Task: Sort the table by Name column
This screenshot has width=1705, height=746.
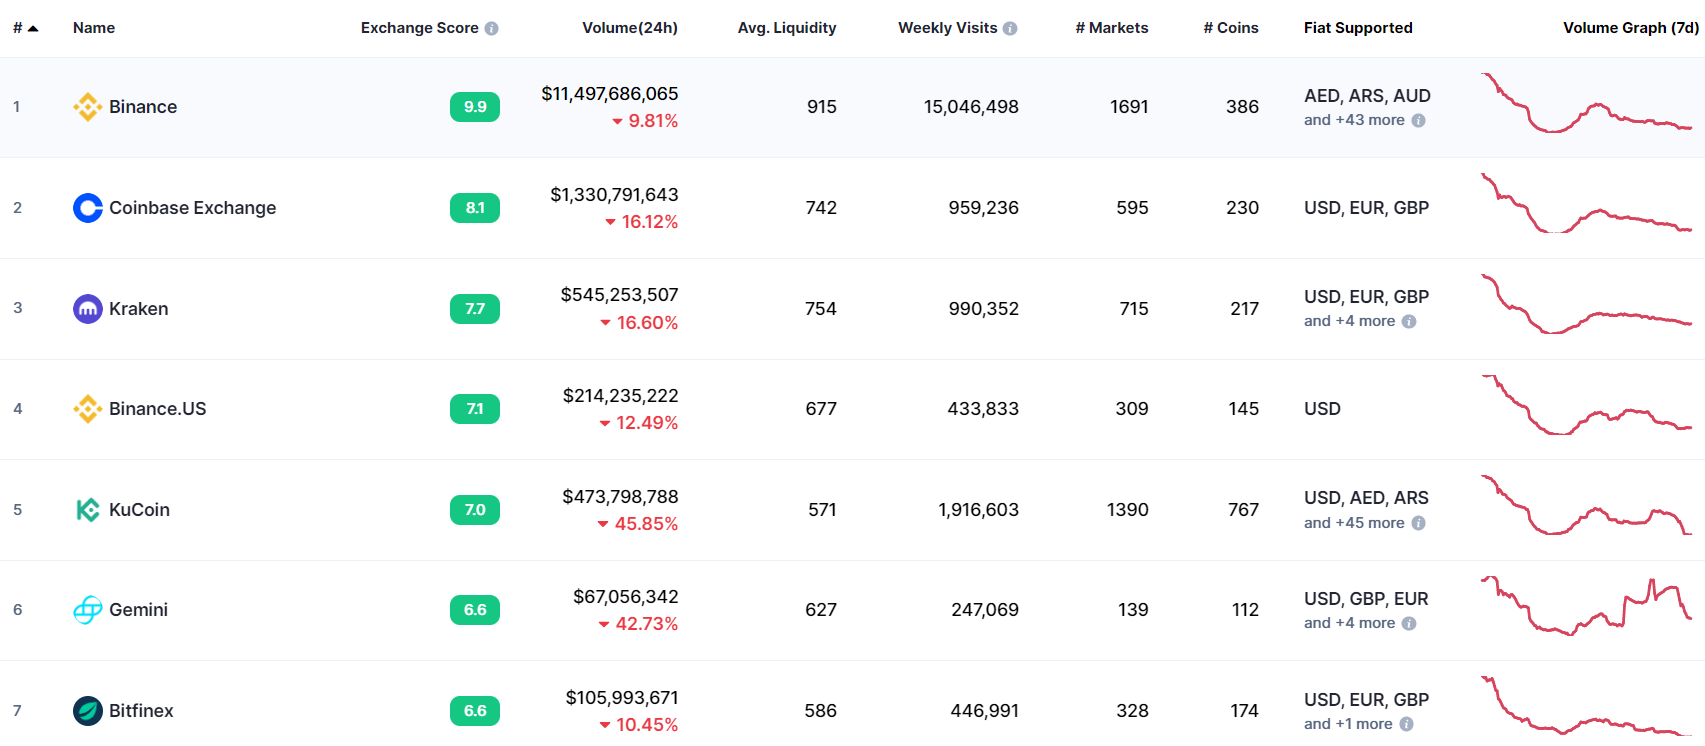Action: (94, 28)
